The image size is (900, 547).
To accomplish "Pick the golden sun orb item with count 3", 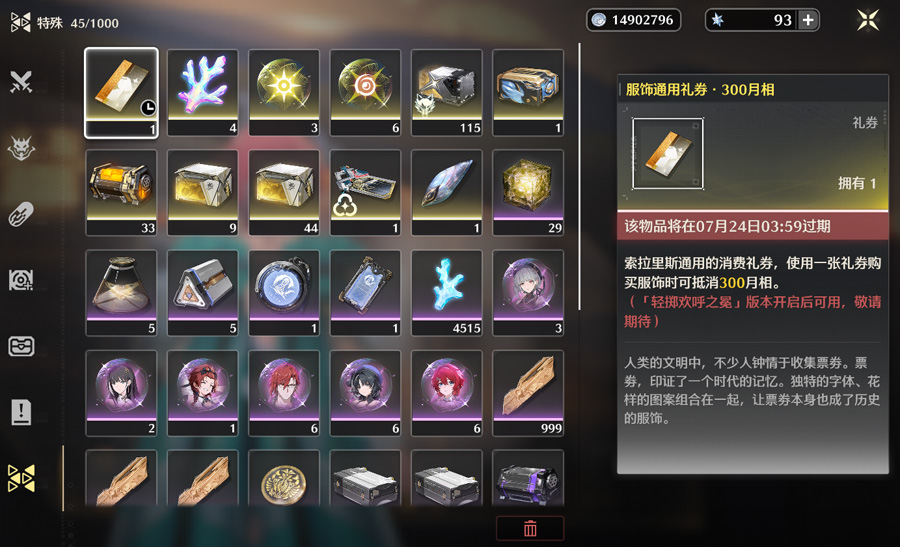I will [284, 92].
